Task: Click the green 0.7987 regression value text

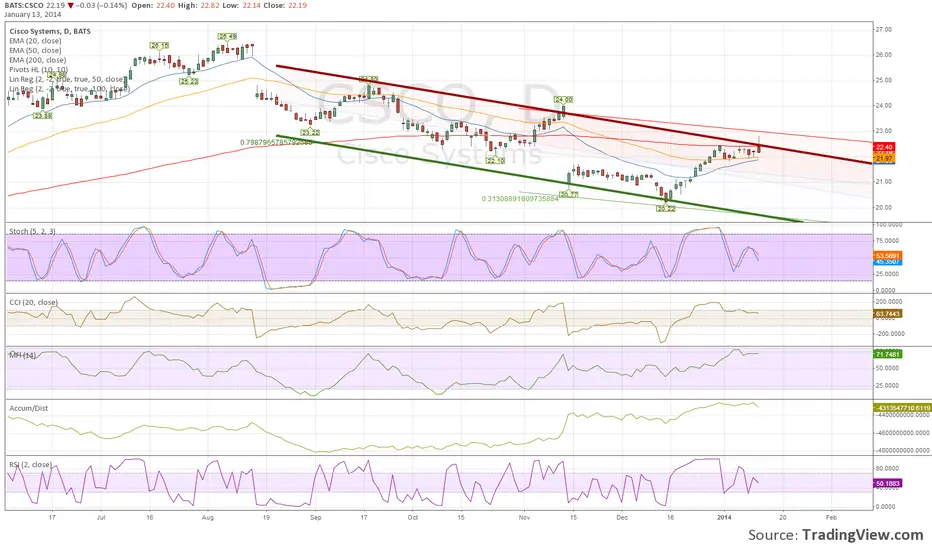Action: tap(276, 142)
